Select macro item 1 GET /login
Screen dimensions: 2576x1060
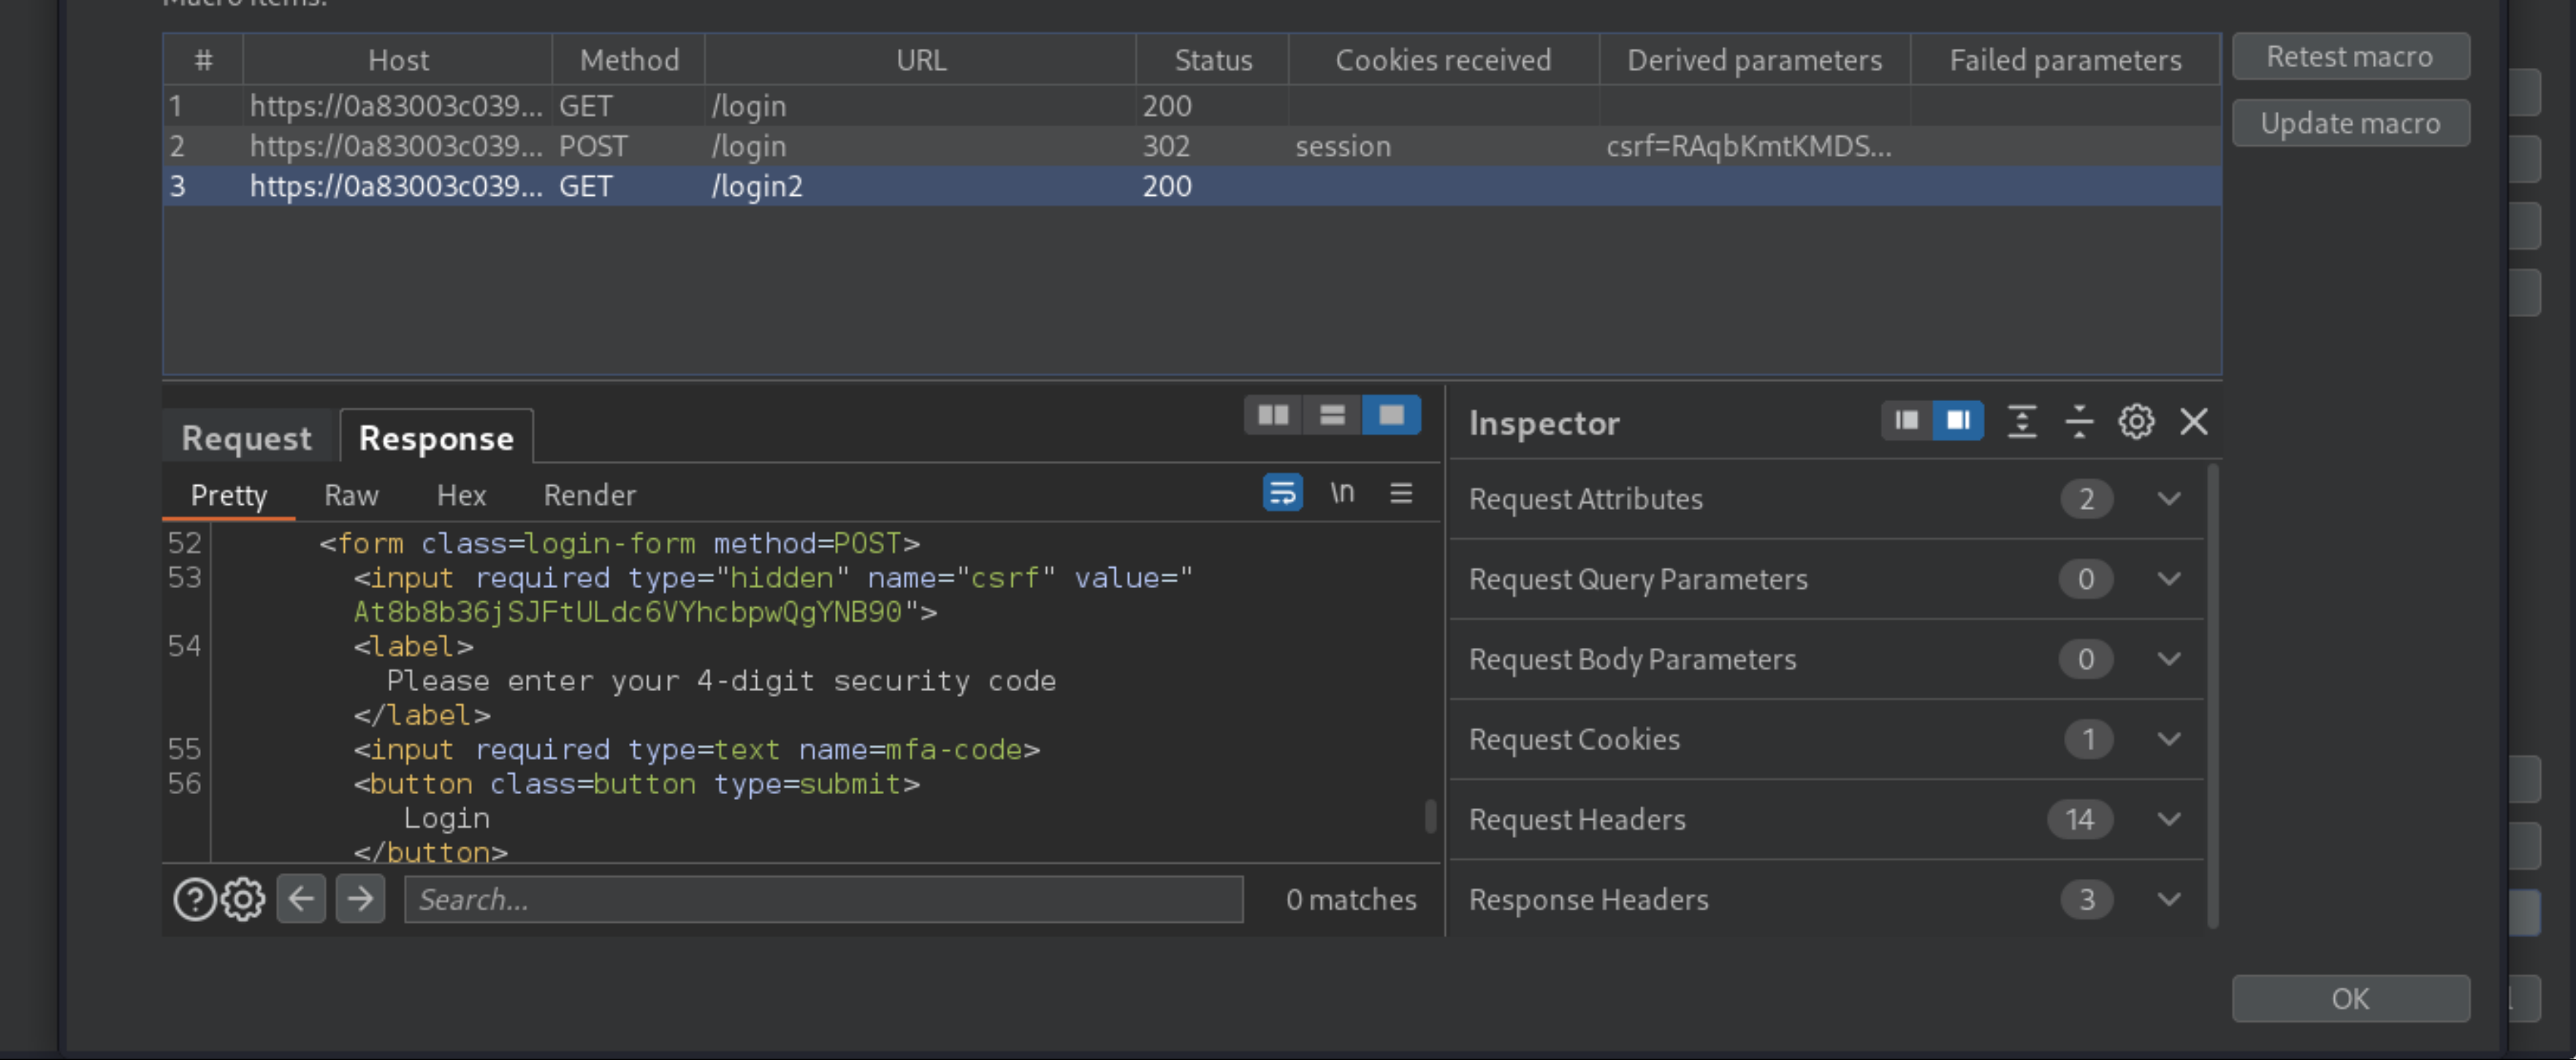[1192, 106]
